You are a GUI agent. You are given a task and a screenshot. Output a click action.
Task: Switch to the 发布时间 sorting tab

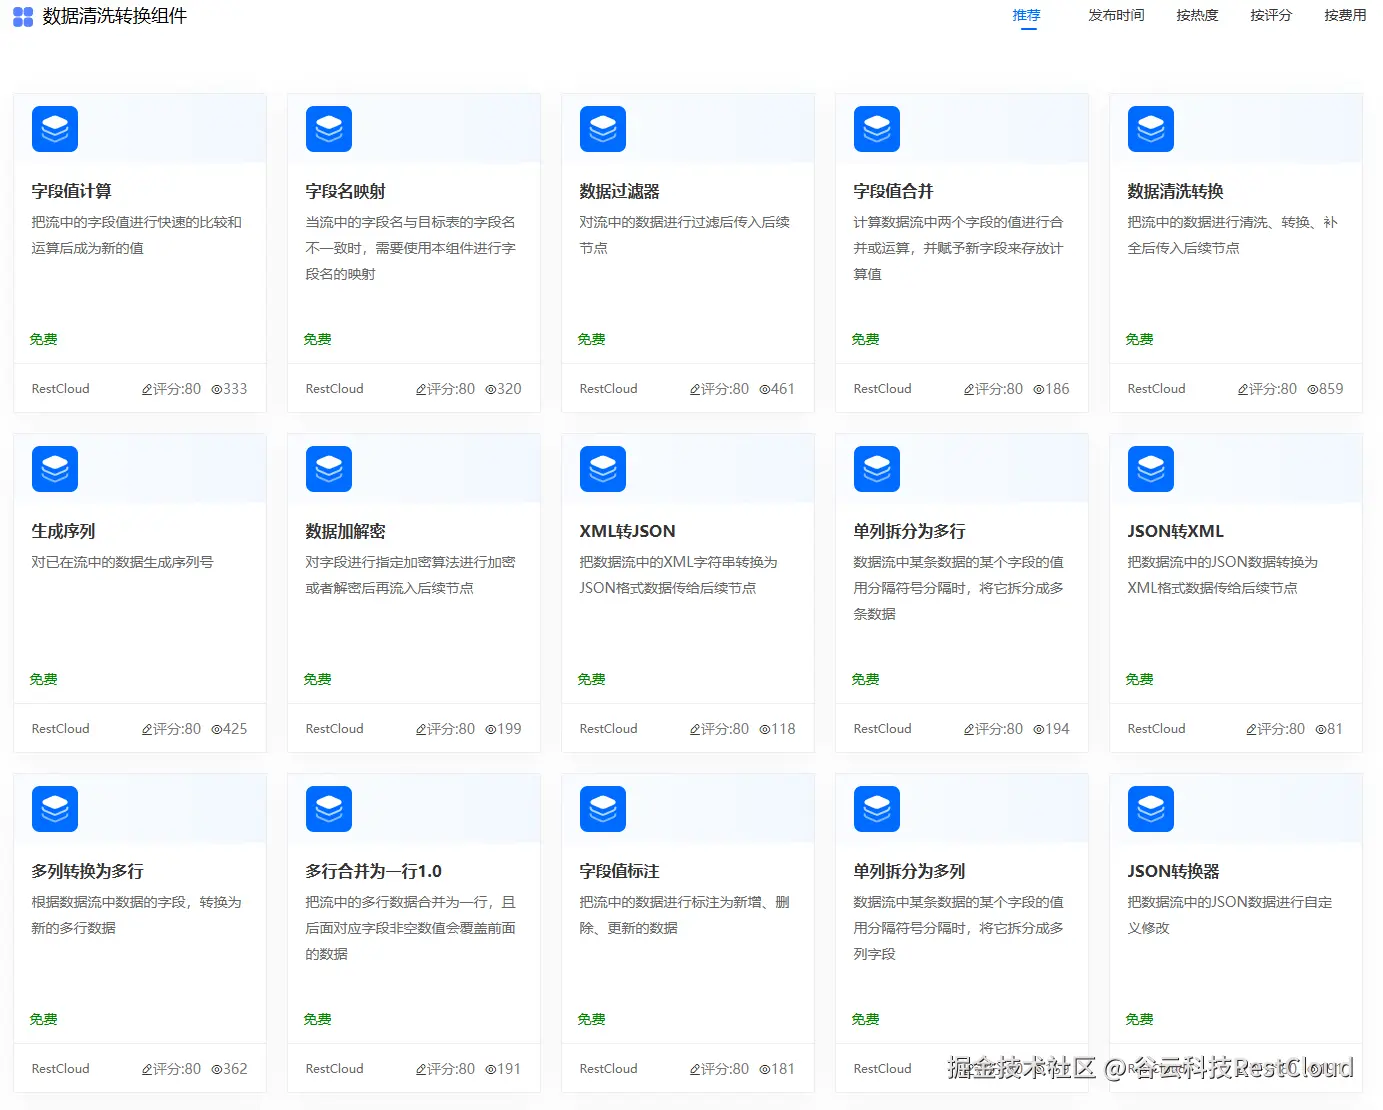pyautogui.click(x=1115, y=15)
